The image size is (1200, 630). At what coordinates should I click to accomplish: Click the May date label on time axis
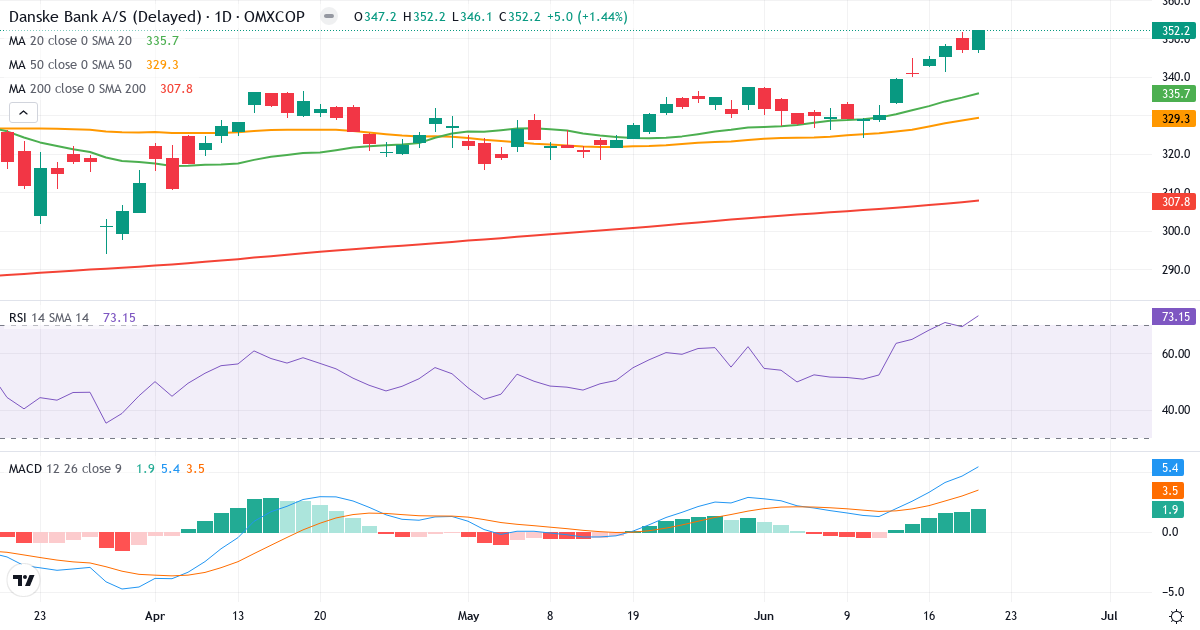pyautogui.click(x=469, y=616)
